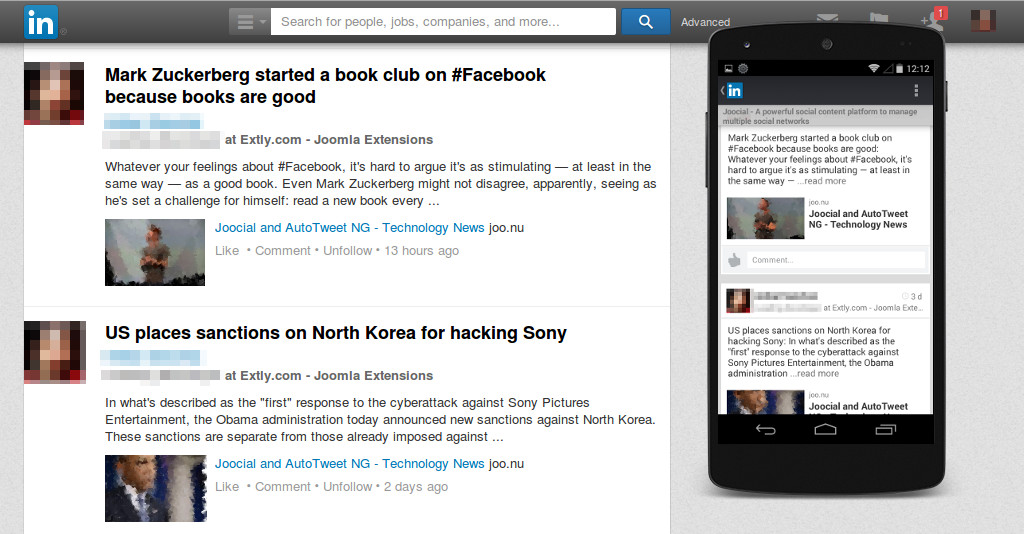
Task: Tap Android recent apps button
Action: 886,430
